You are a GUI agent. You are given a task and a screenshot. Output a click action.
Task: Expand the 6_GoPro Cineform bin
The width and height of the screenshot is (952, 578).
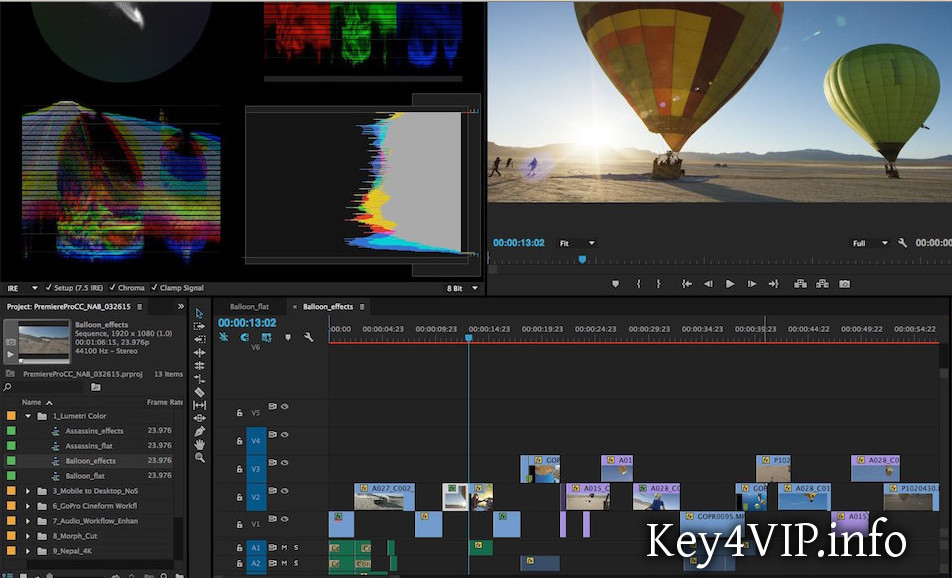(28, 506)
